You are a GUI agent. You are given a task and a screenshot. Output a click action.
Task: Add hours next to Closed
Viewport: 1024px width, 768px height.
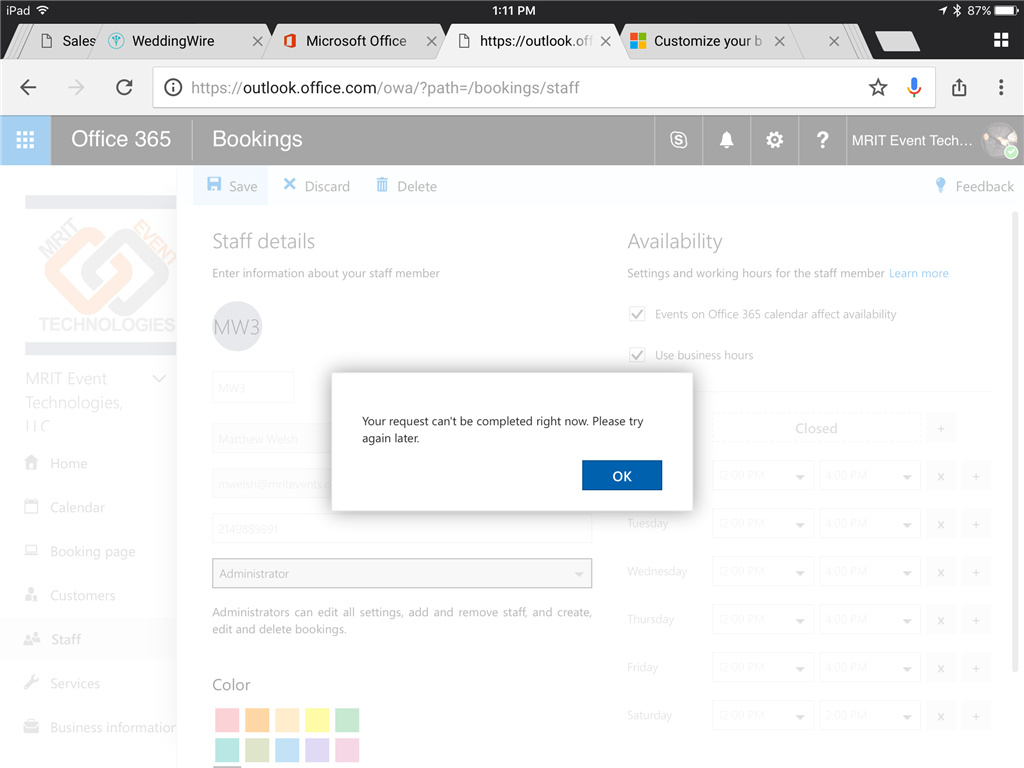(940, 429)
